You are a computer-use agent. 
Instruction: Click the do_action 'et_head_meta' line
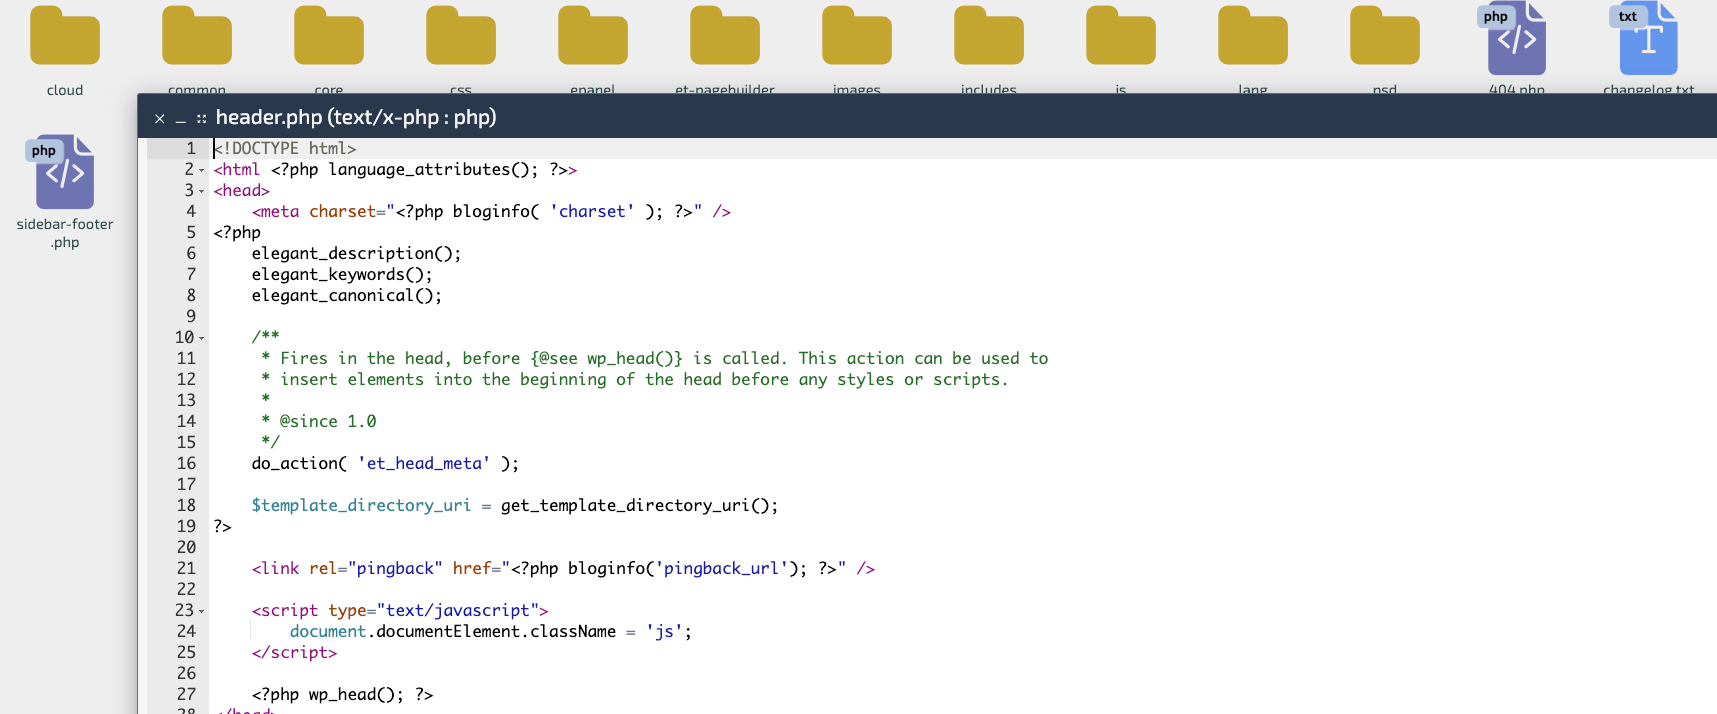click(x=385, y=464)
